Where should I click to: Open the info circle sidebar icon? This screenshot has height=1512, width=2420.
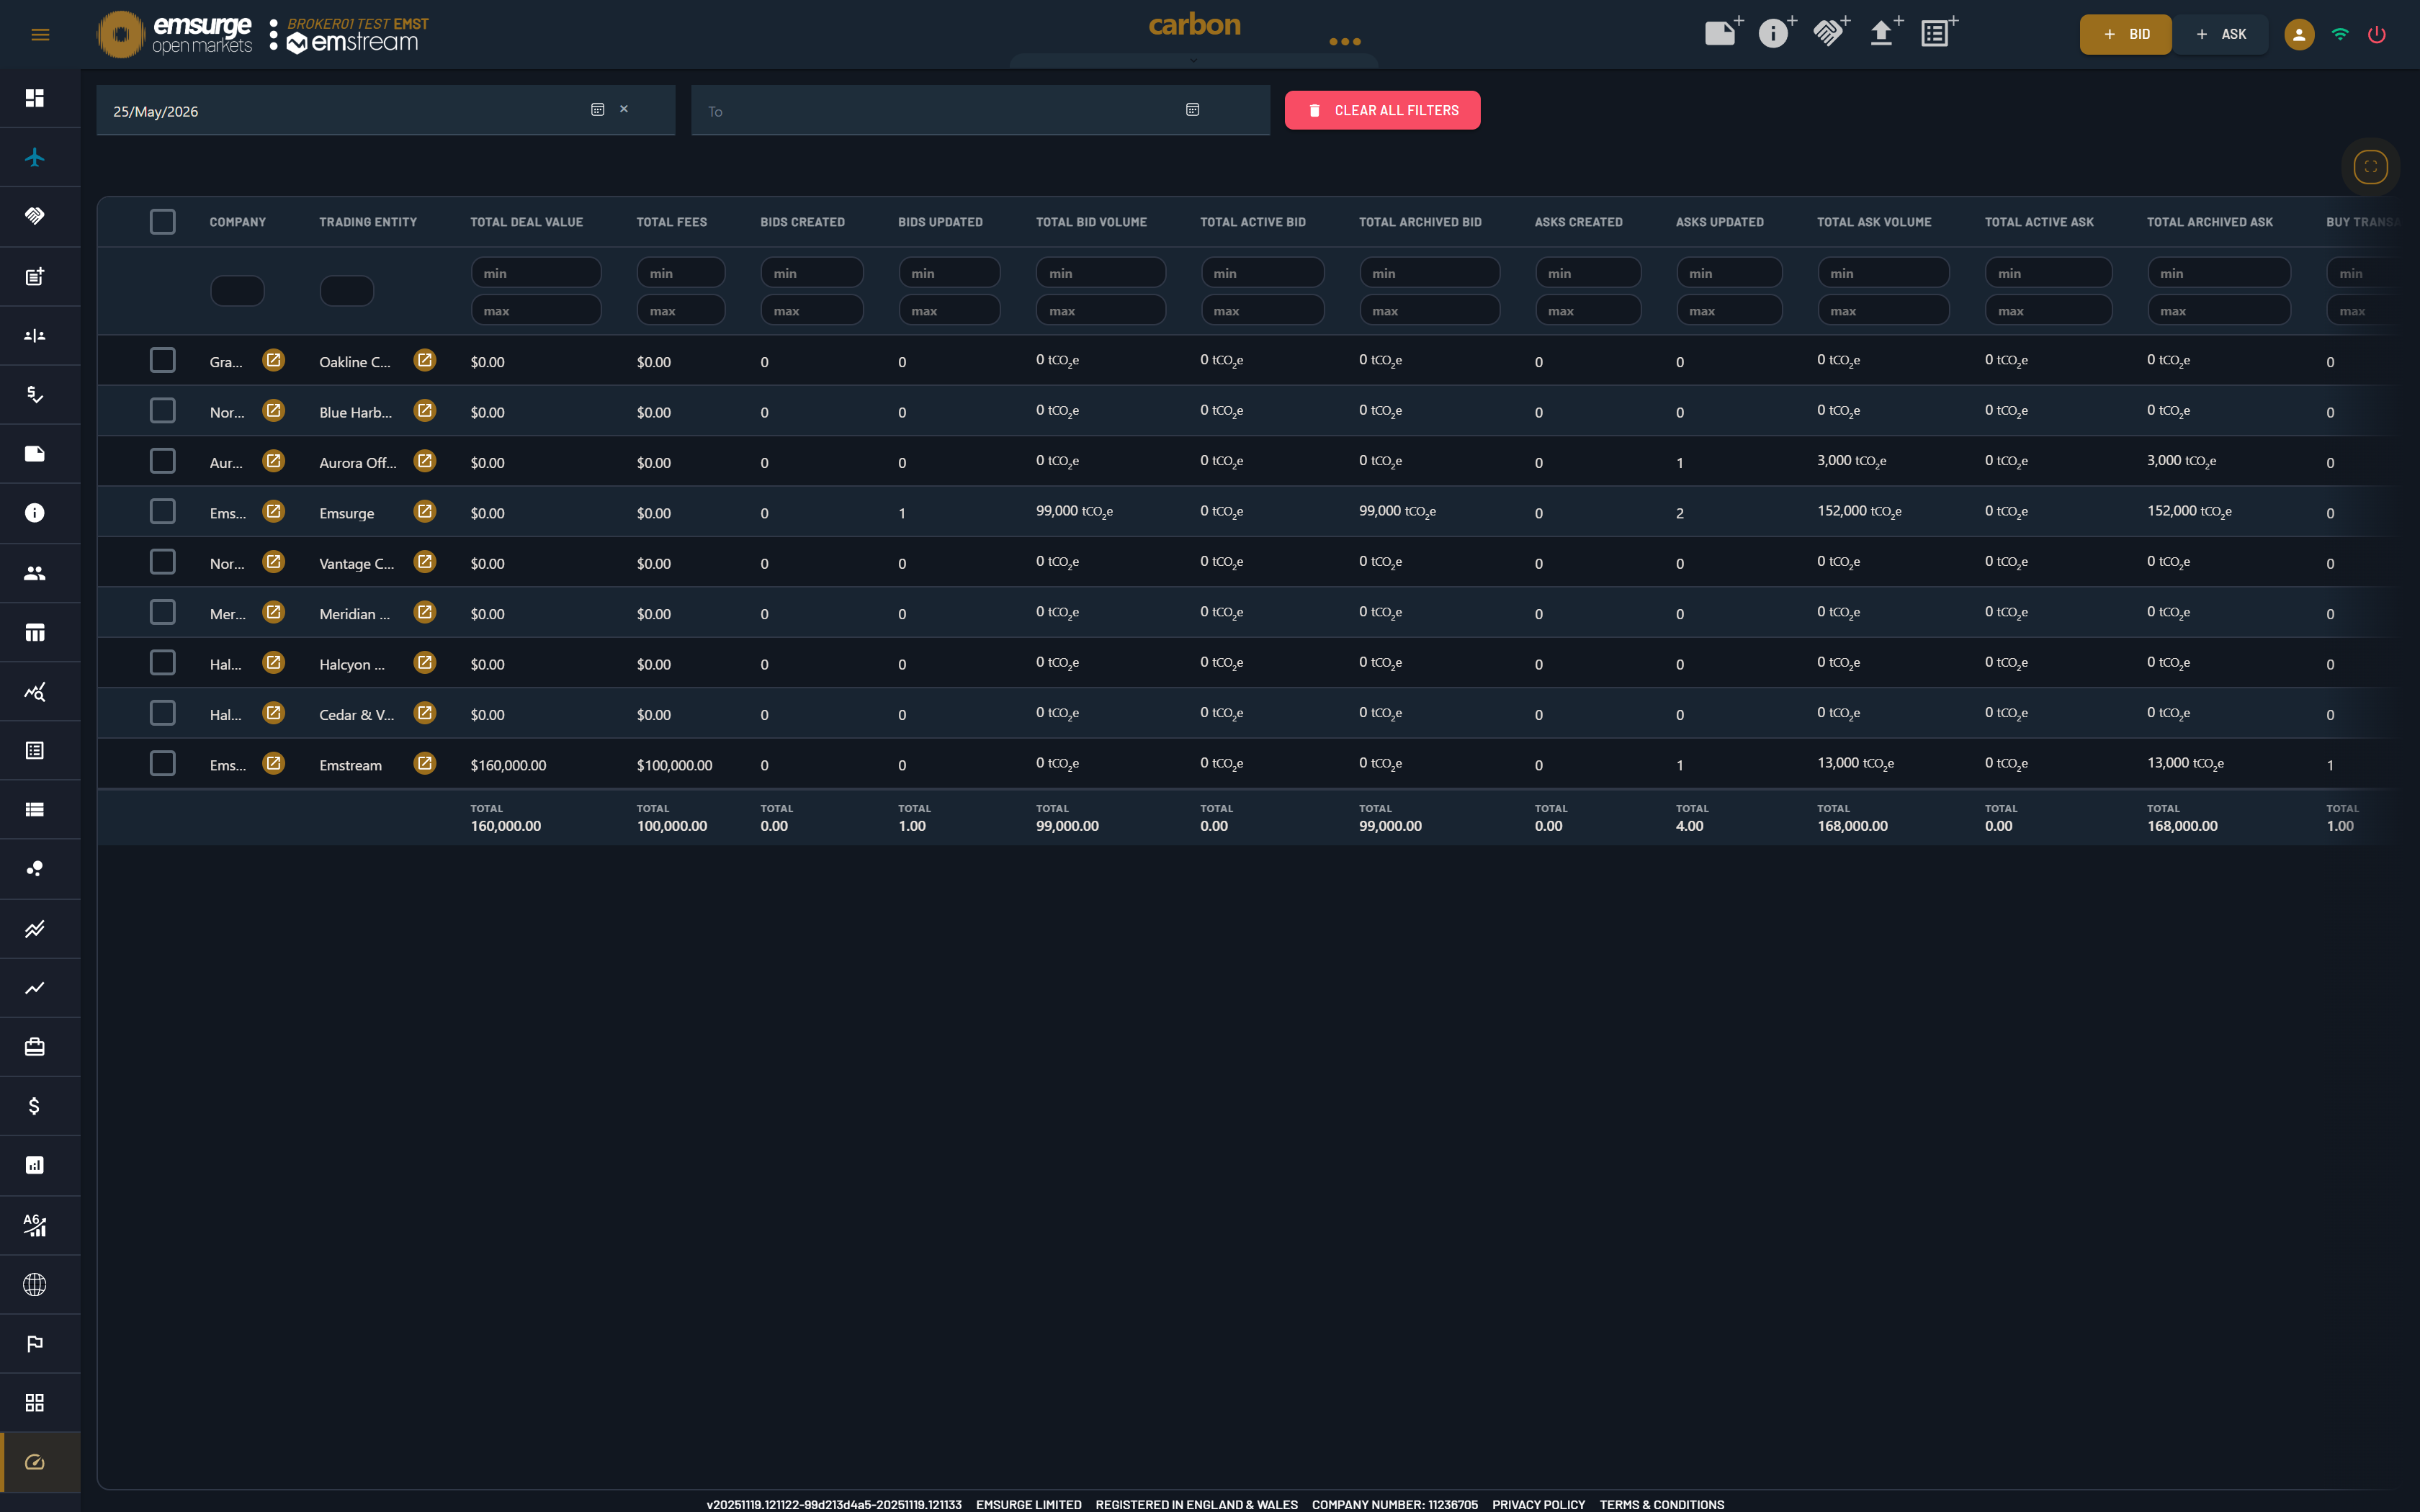point(35,513)
